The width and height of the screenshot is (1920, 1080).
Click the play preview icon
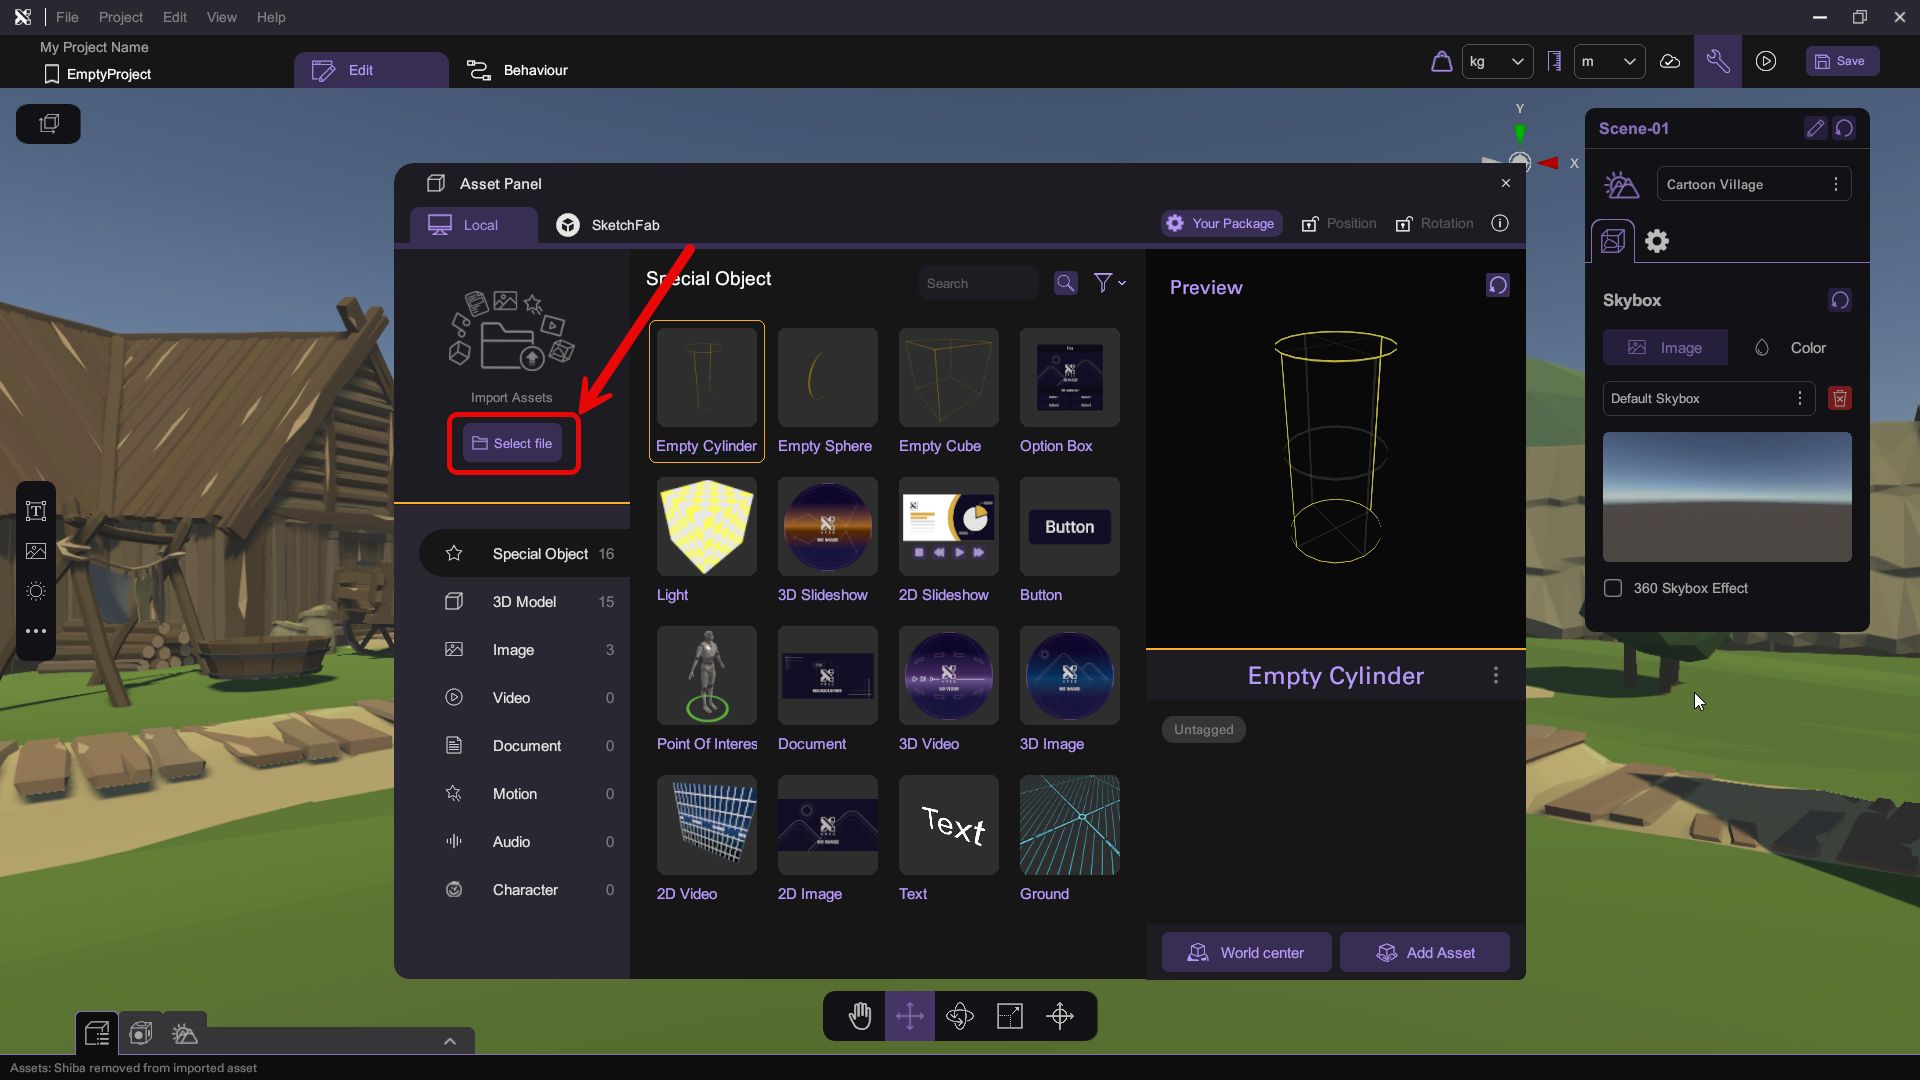point(1766,61)
